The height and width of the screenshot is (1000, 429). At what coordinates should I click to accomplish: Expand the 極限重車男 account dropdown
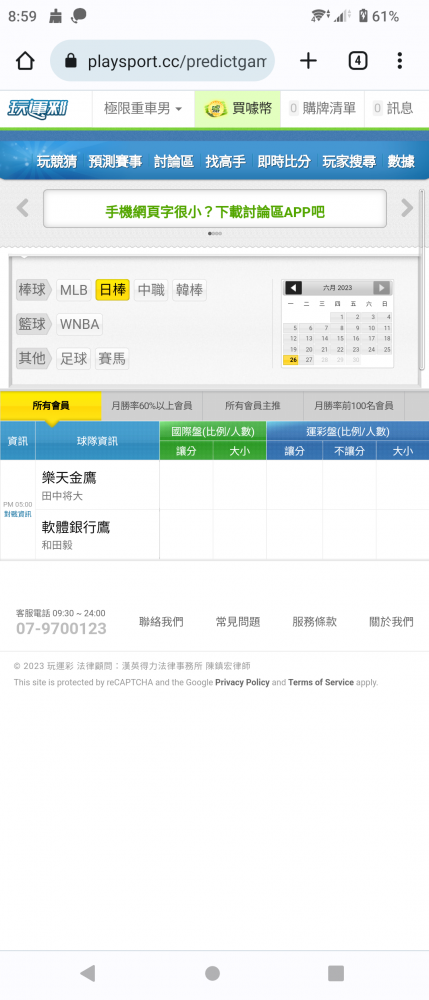[143, 108]
